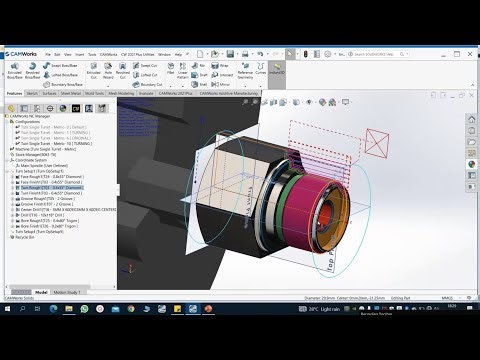Open the Curves tool
480x360 pixels.
(261, 68)
